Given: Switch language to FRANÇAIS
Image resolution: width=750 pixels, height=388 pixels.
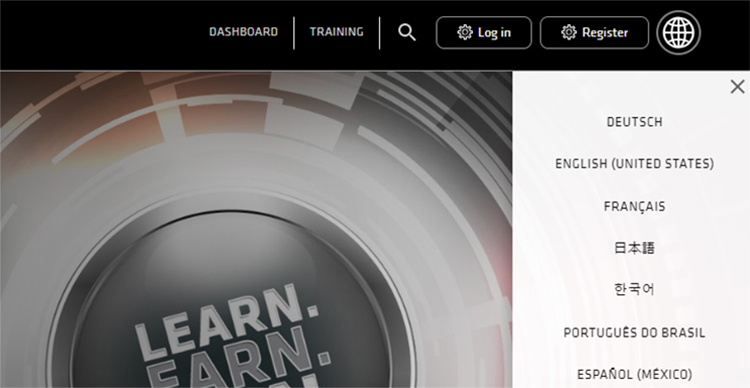Looking at the screenshot, I should tap(634, 206).
